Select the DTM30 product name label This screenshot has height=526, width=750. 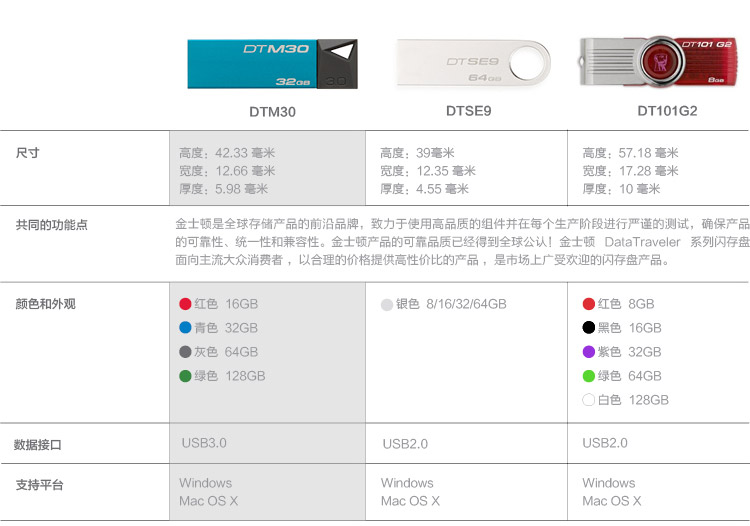[272, 112]
